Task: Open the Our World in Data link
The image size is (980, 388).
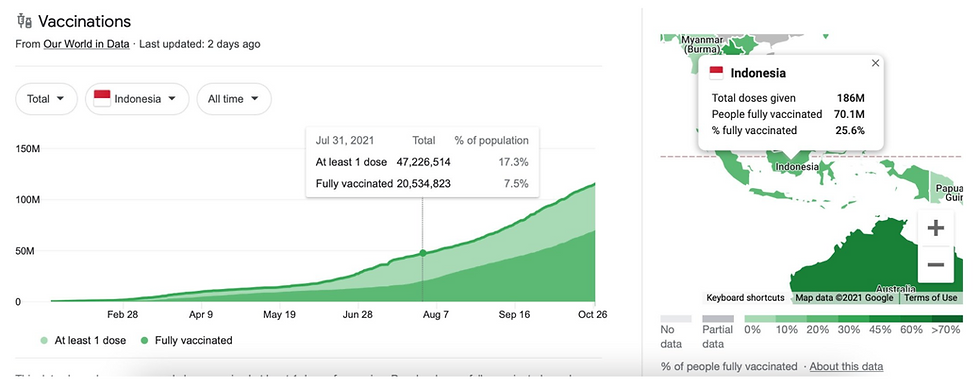Action: [x=86, y=44]
